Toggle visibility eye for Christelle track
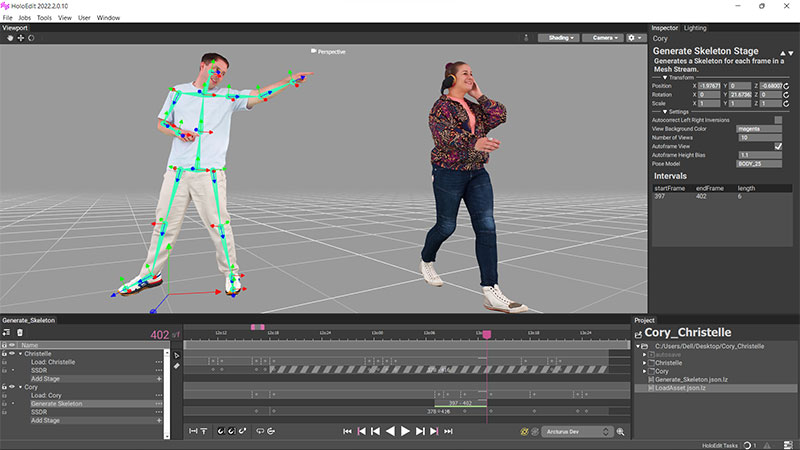This screenshot has width=800, height=450. tap(12, 353)
